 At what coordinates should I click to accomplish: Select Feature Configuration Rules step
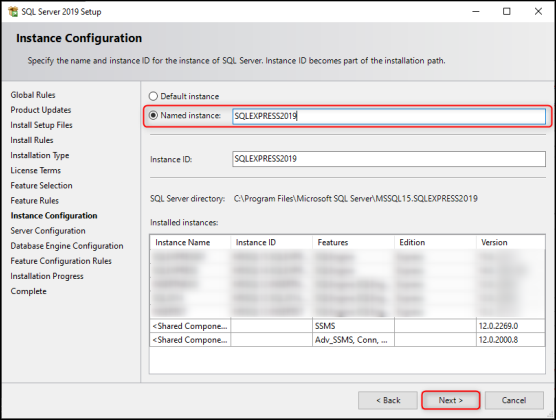click(61, 261)
